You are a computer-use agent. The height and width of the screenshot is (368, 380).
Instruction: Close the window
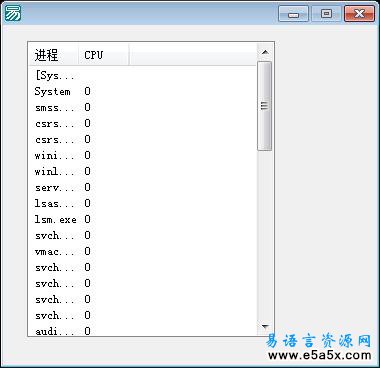point(359,14)
